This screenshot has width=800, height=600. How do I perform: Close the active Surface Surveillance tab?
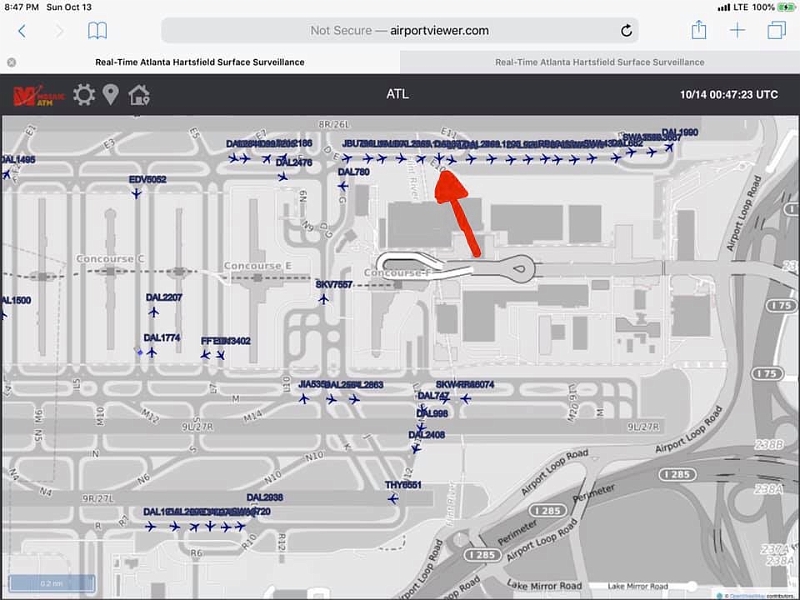click(11, 62)
